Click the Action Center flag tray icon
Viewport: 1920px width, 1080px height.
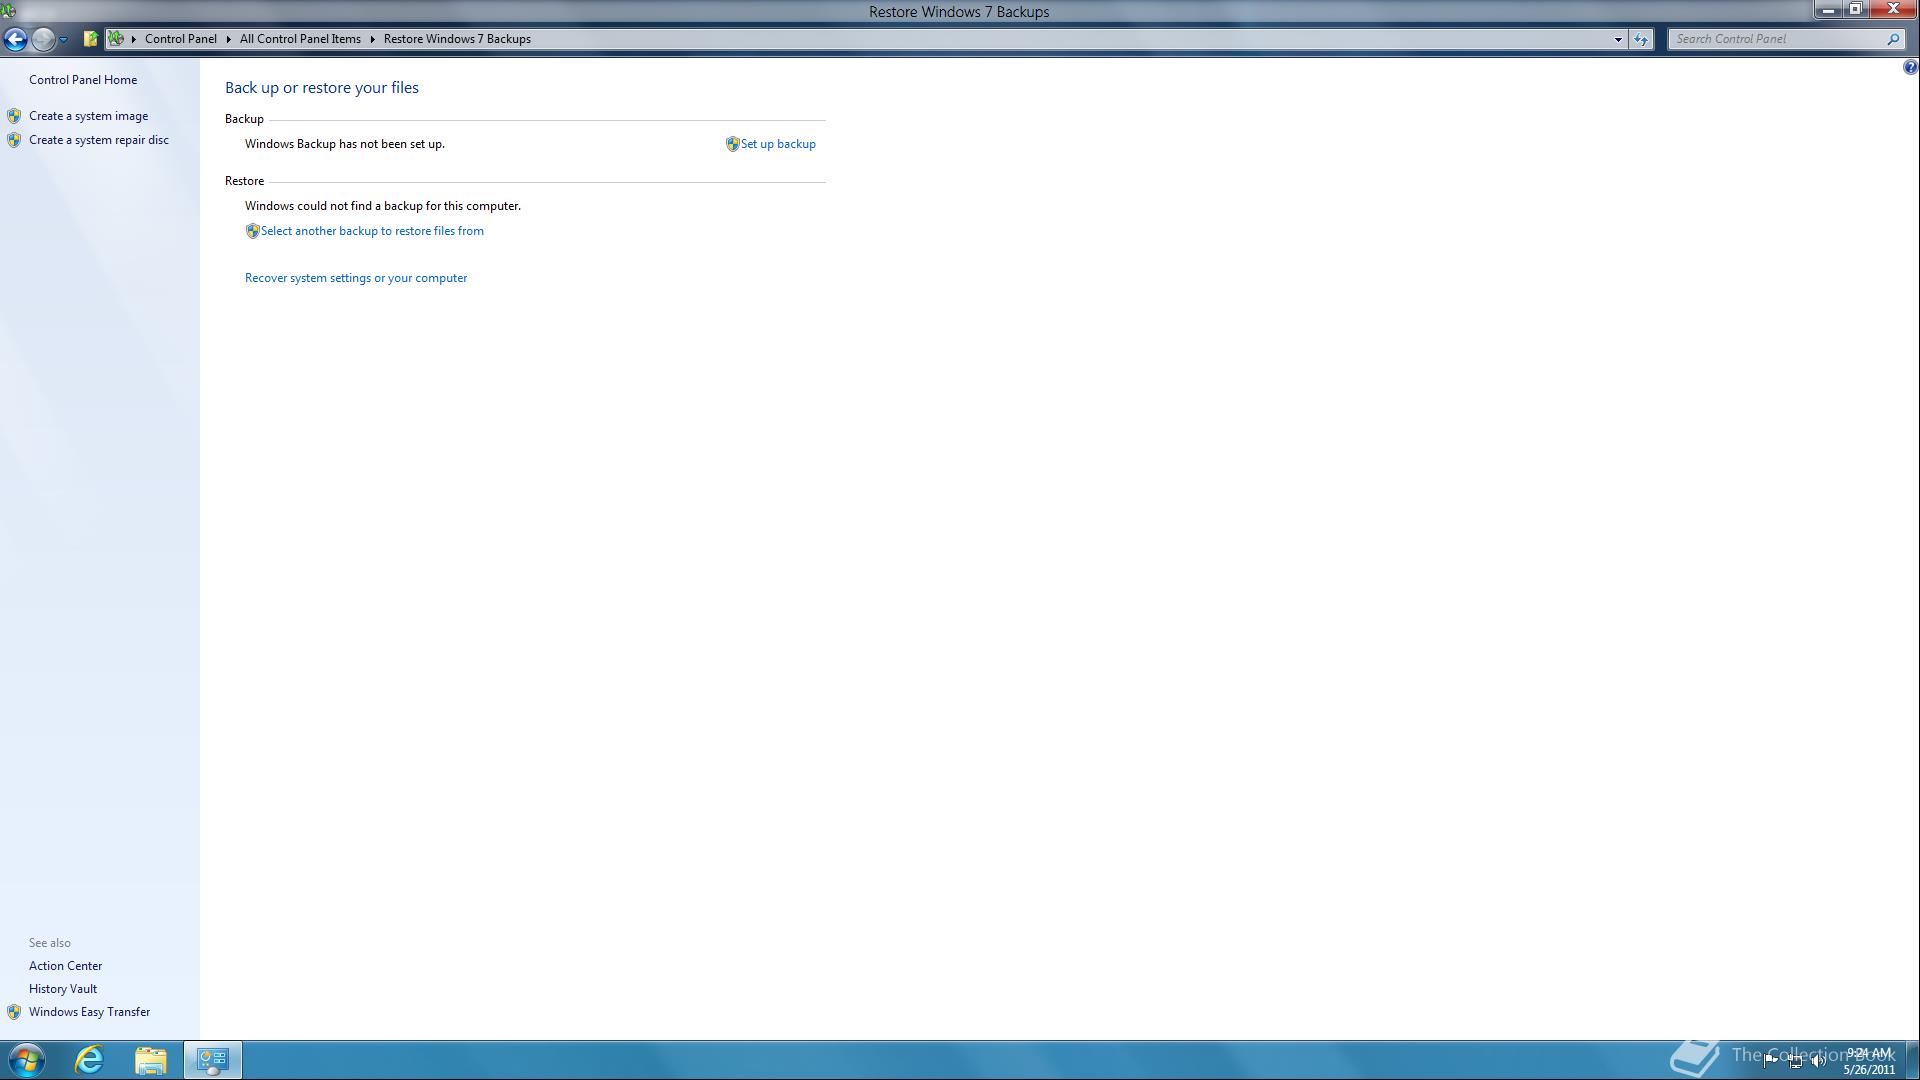(1770, 1061)
